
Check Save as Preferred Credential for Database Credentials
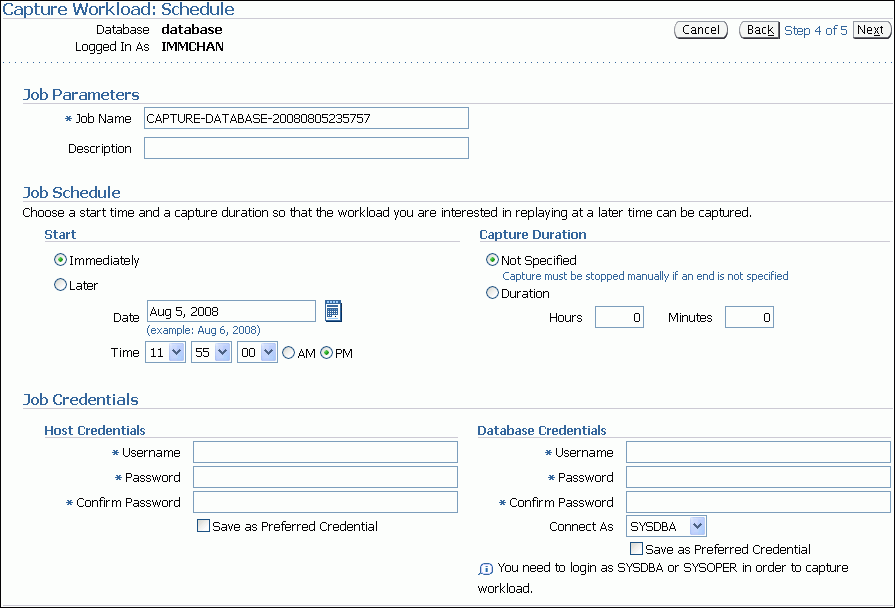pos(636,548)
